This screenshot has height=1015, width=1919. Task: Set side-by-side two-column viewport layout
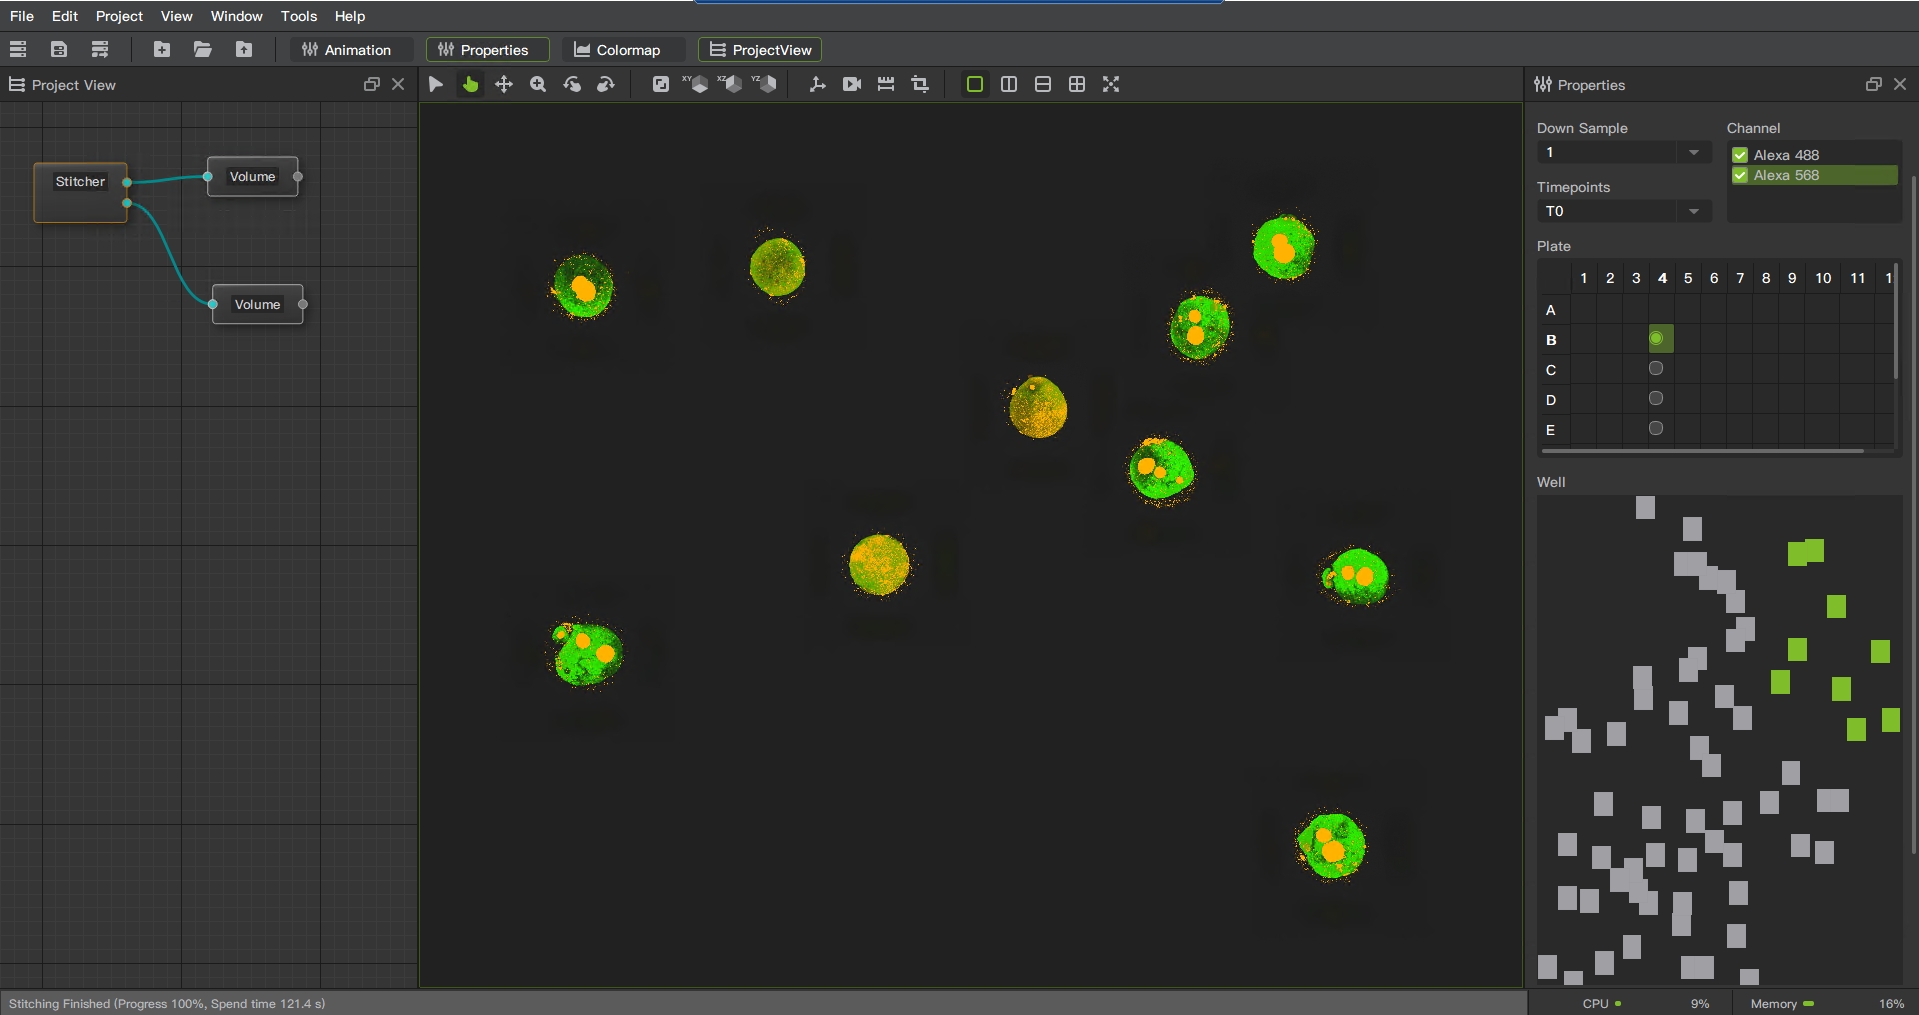coord(1009,84)
